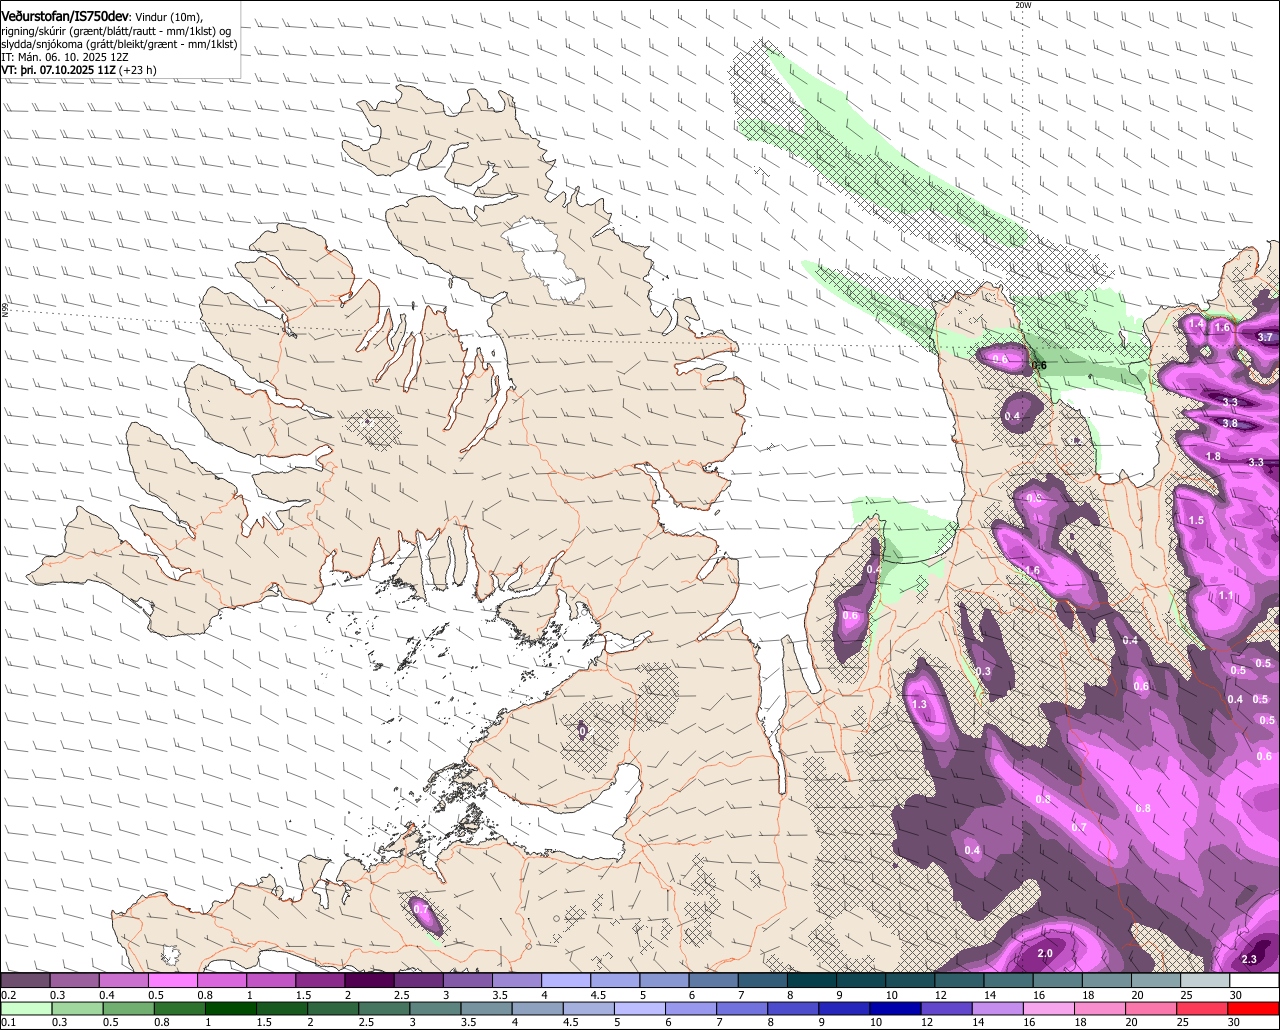
Task: Pick the darkest purple top-row swatch 2–2.5
Action: [x=369, y=980]
